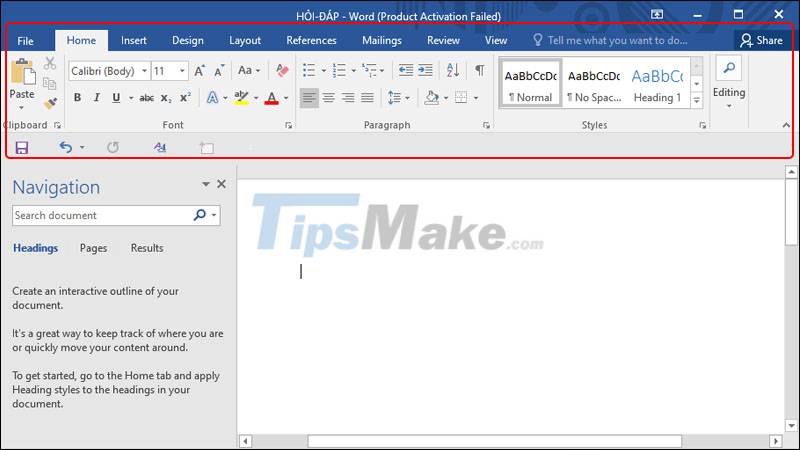The image size is (800, 450).
Task: Apply the Normal style
Action: [x=530, y=83]
